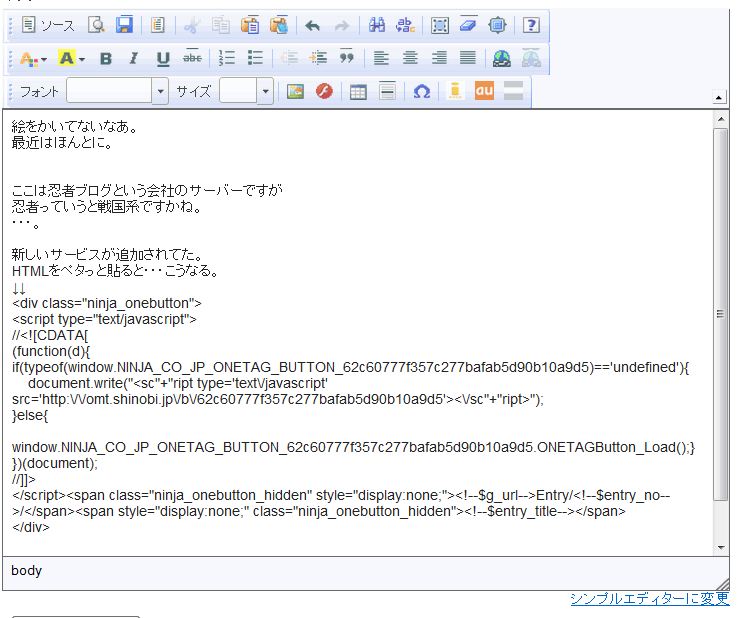Viewport: 739px width, 618px height.
Task: Undo the last edit with the back arrow
Action: pos(312,25)
